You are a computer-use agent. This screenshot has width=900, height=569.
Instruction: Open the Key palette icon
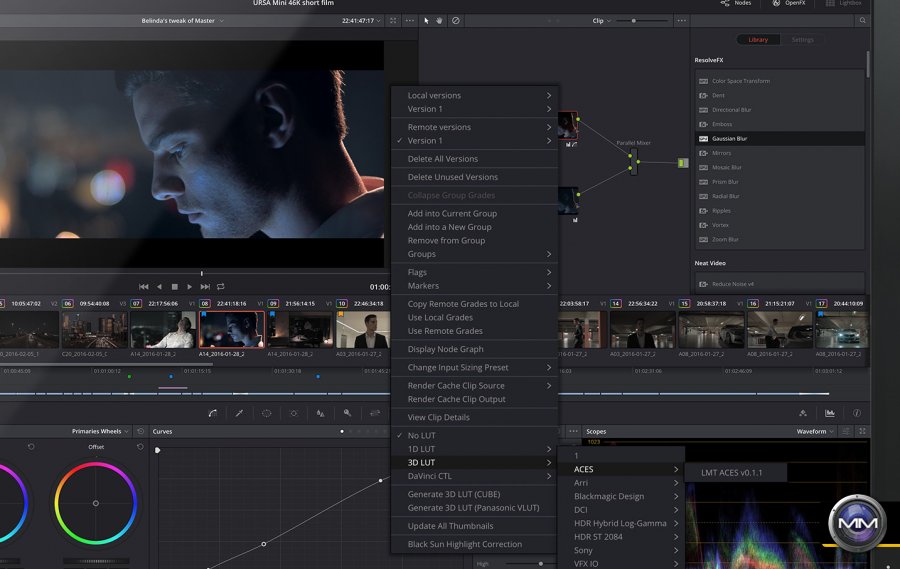pos(347,413)
